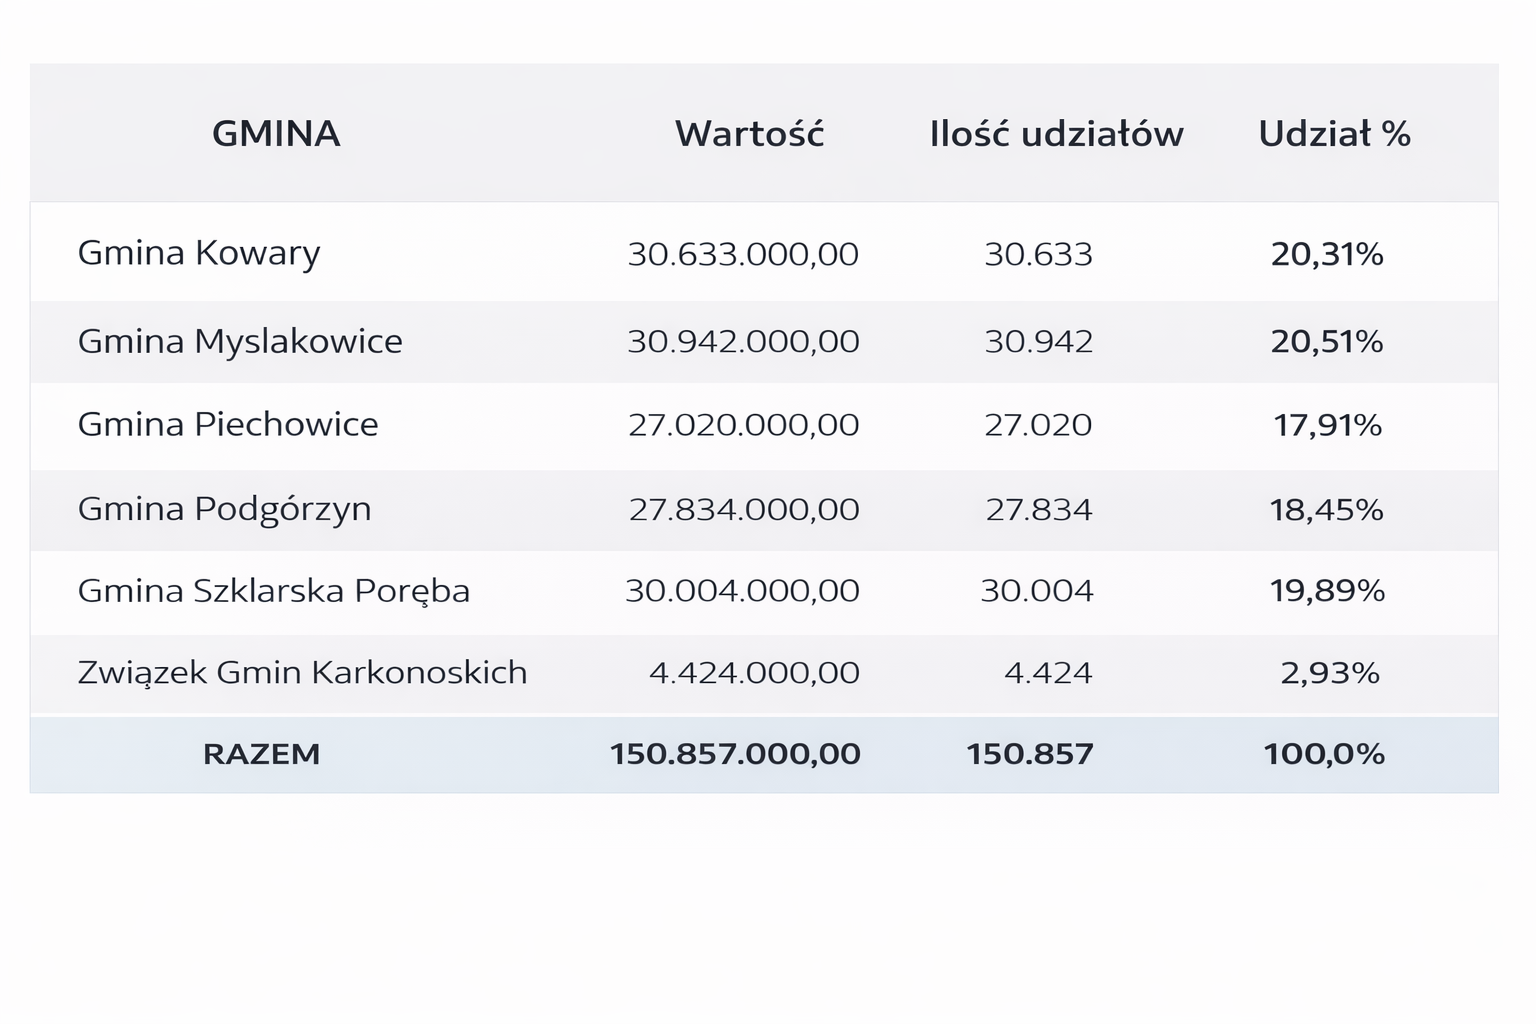This screenshot has width=1536, height=1024.
Task: Click the RAZEM total label
Action: (261, 753)
